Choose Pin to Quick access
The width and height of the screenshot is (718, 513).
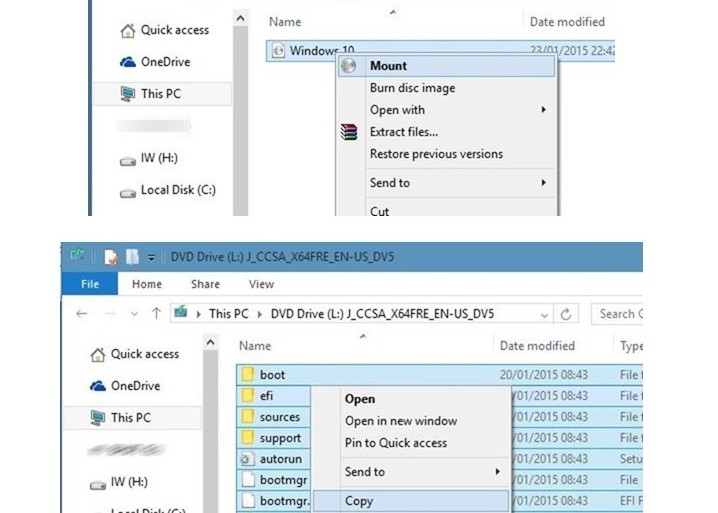click(396, 443)
